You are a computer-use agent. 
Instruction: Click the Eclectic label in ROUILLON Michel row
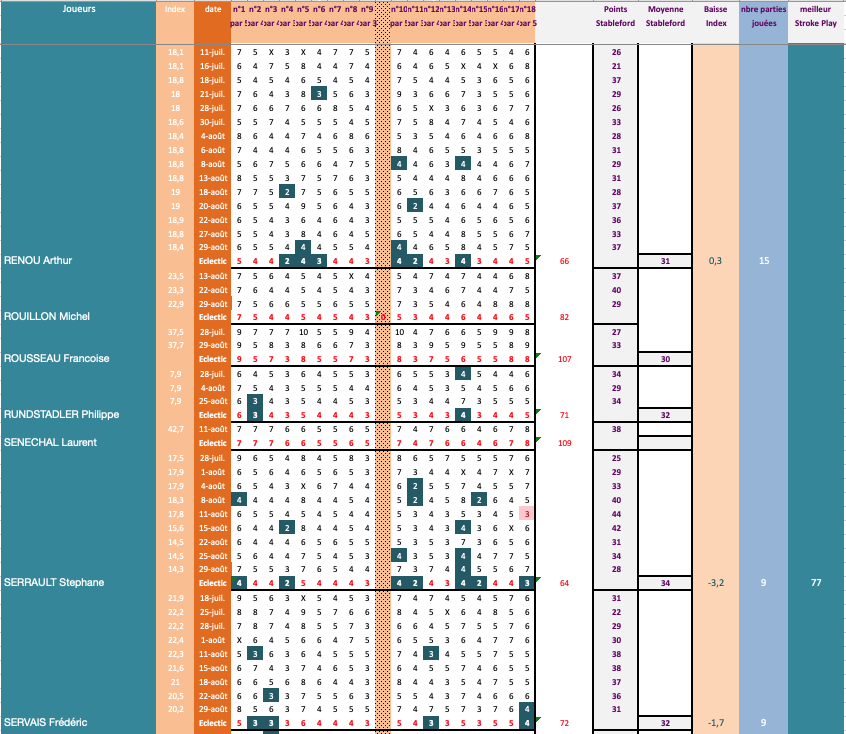[x=213, y=317]
